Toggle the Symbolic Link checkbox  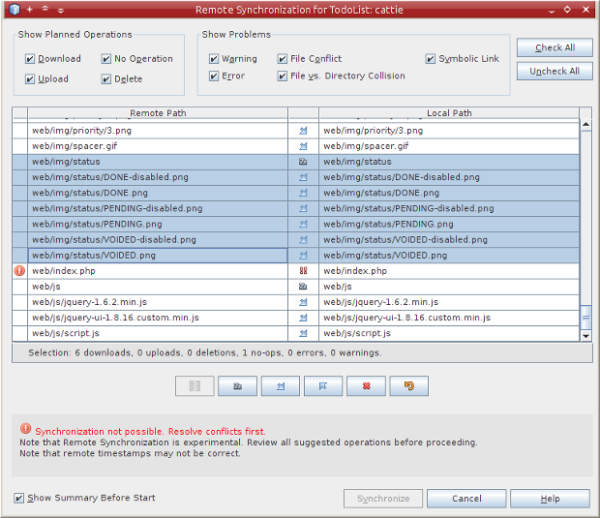[431, 59]
